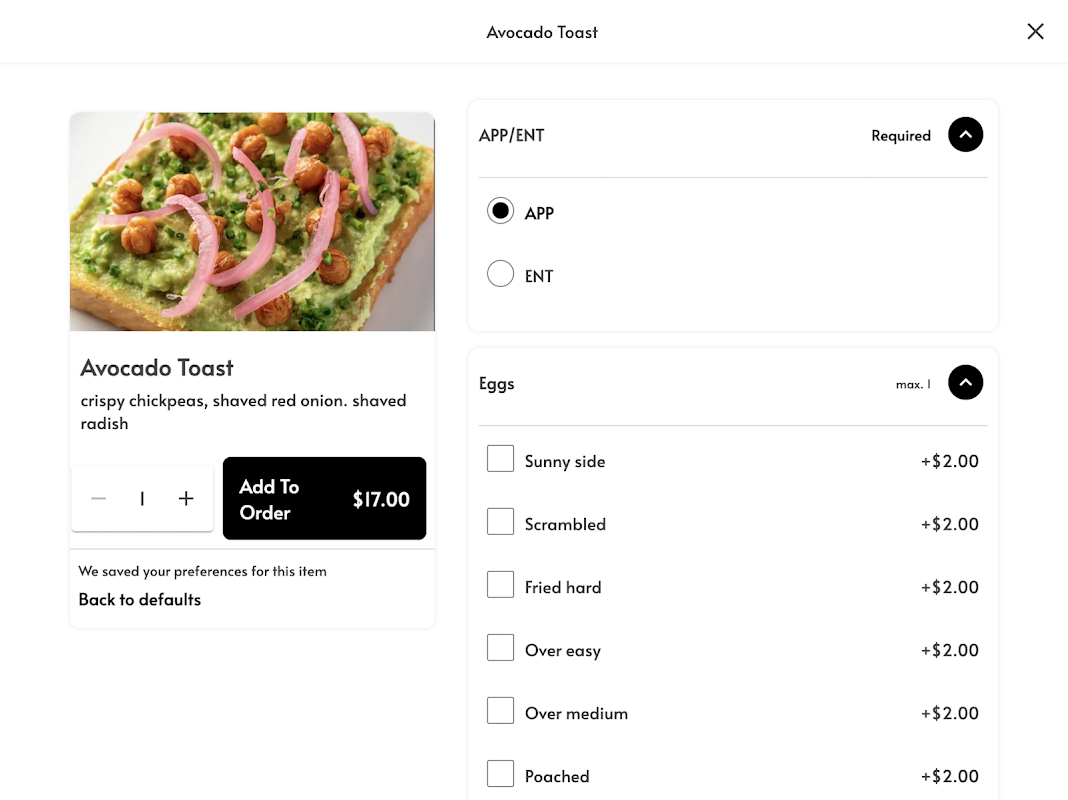Tick the Poached egg checkbox

click(500, 774)
